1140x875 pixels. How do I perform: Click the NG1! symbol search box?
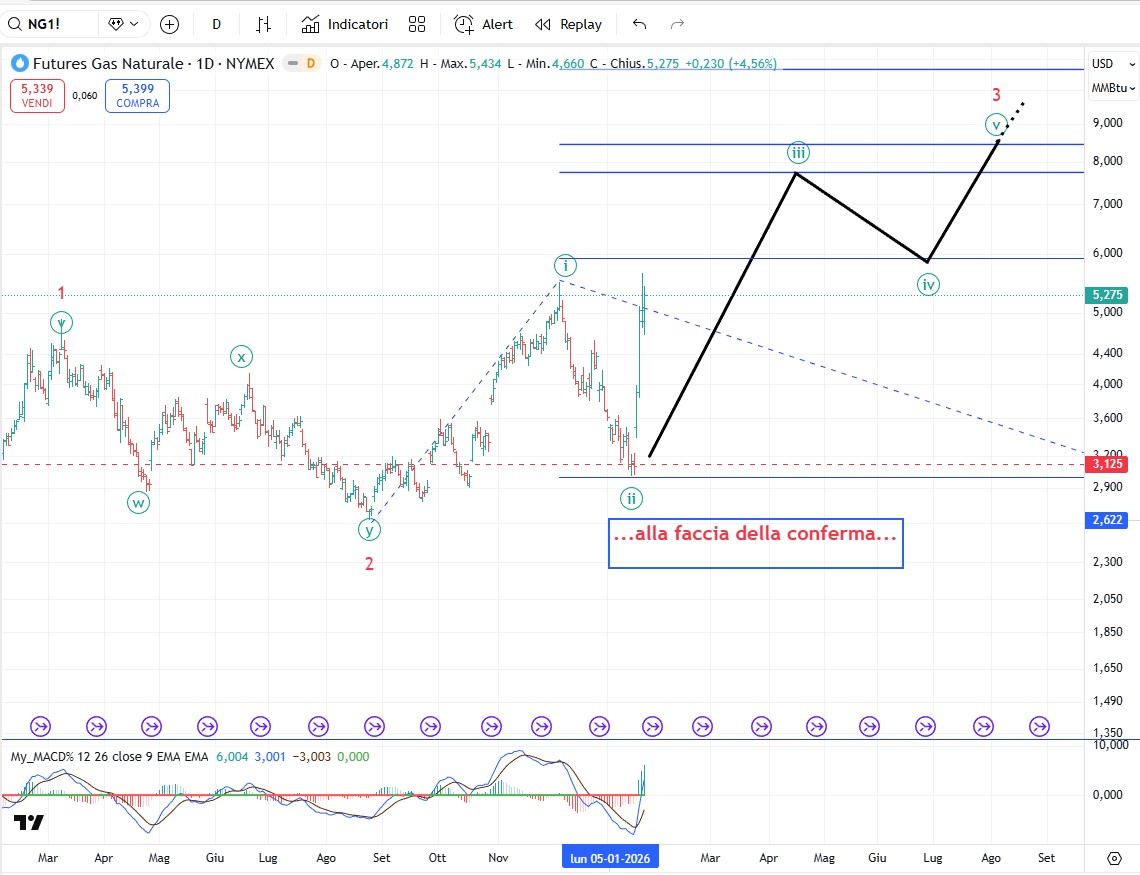(x=50, y=24)
